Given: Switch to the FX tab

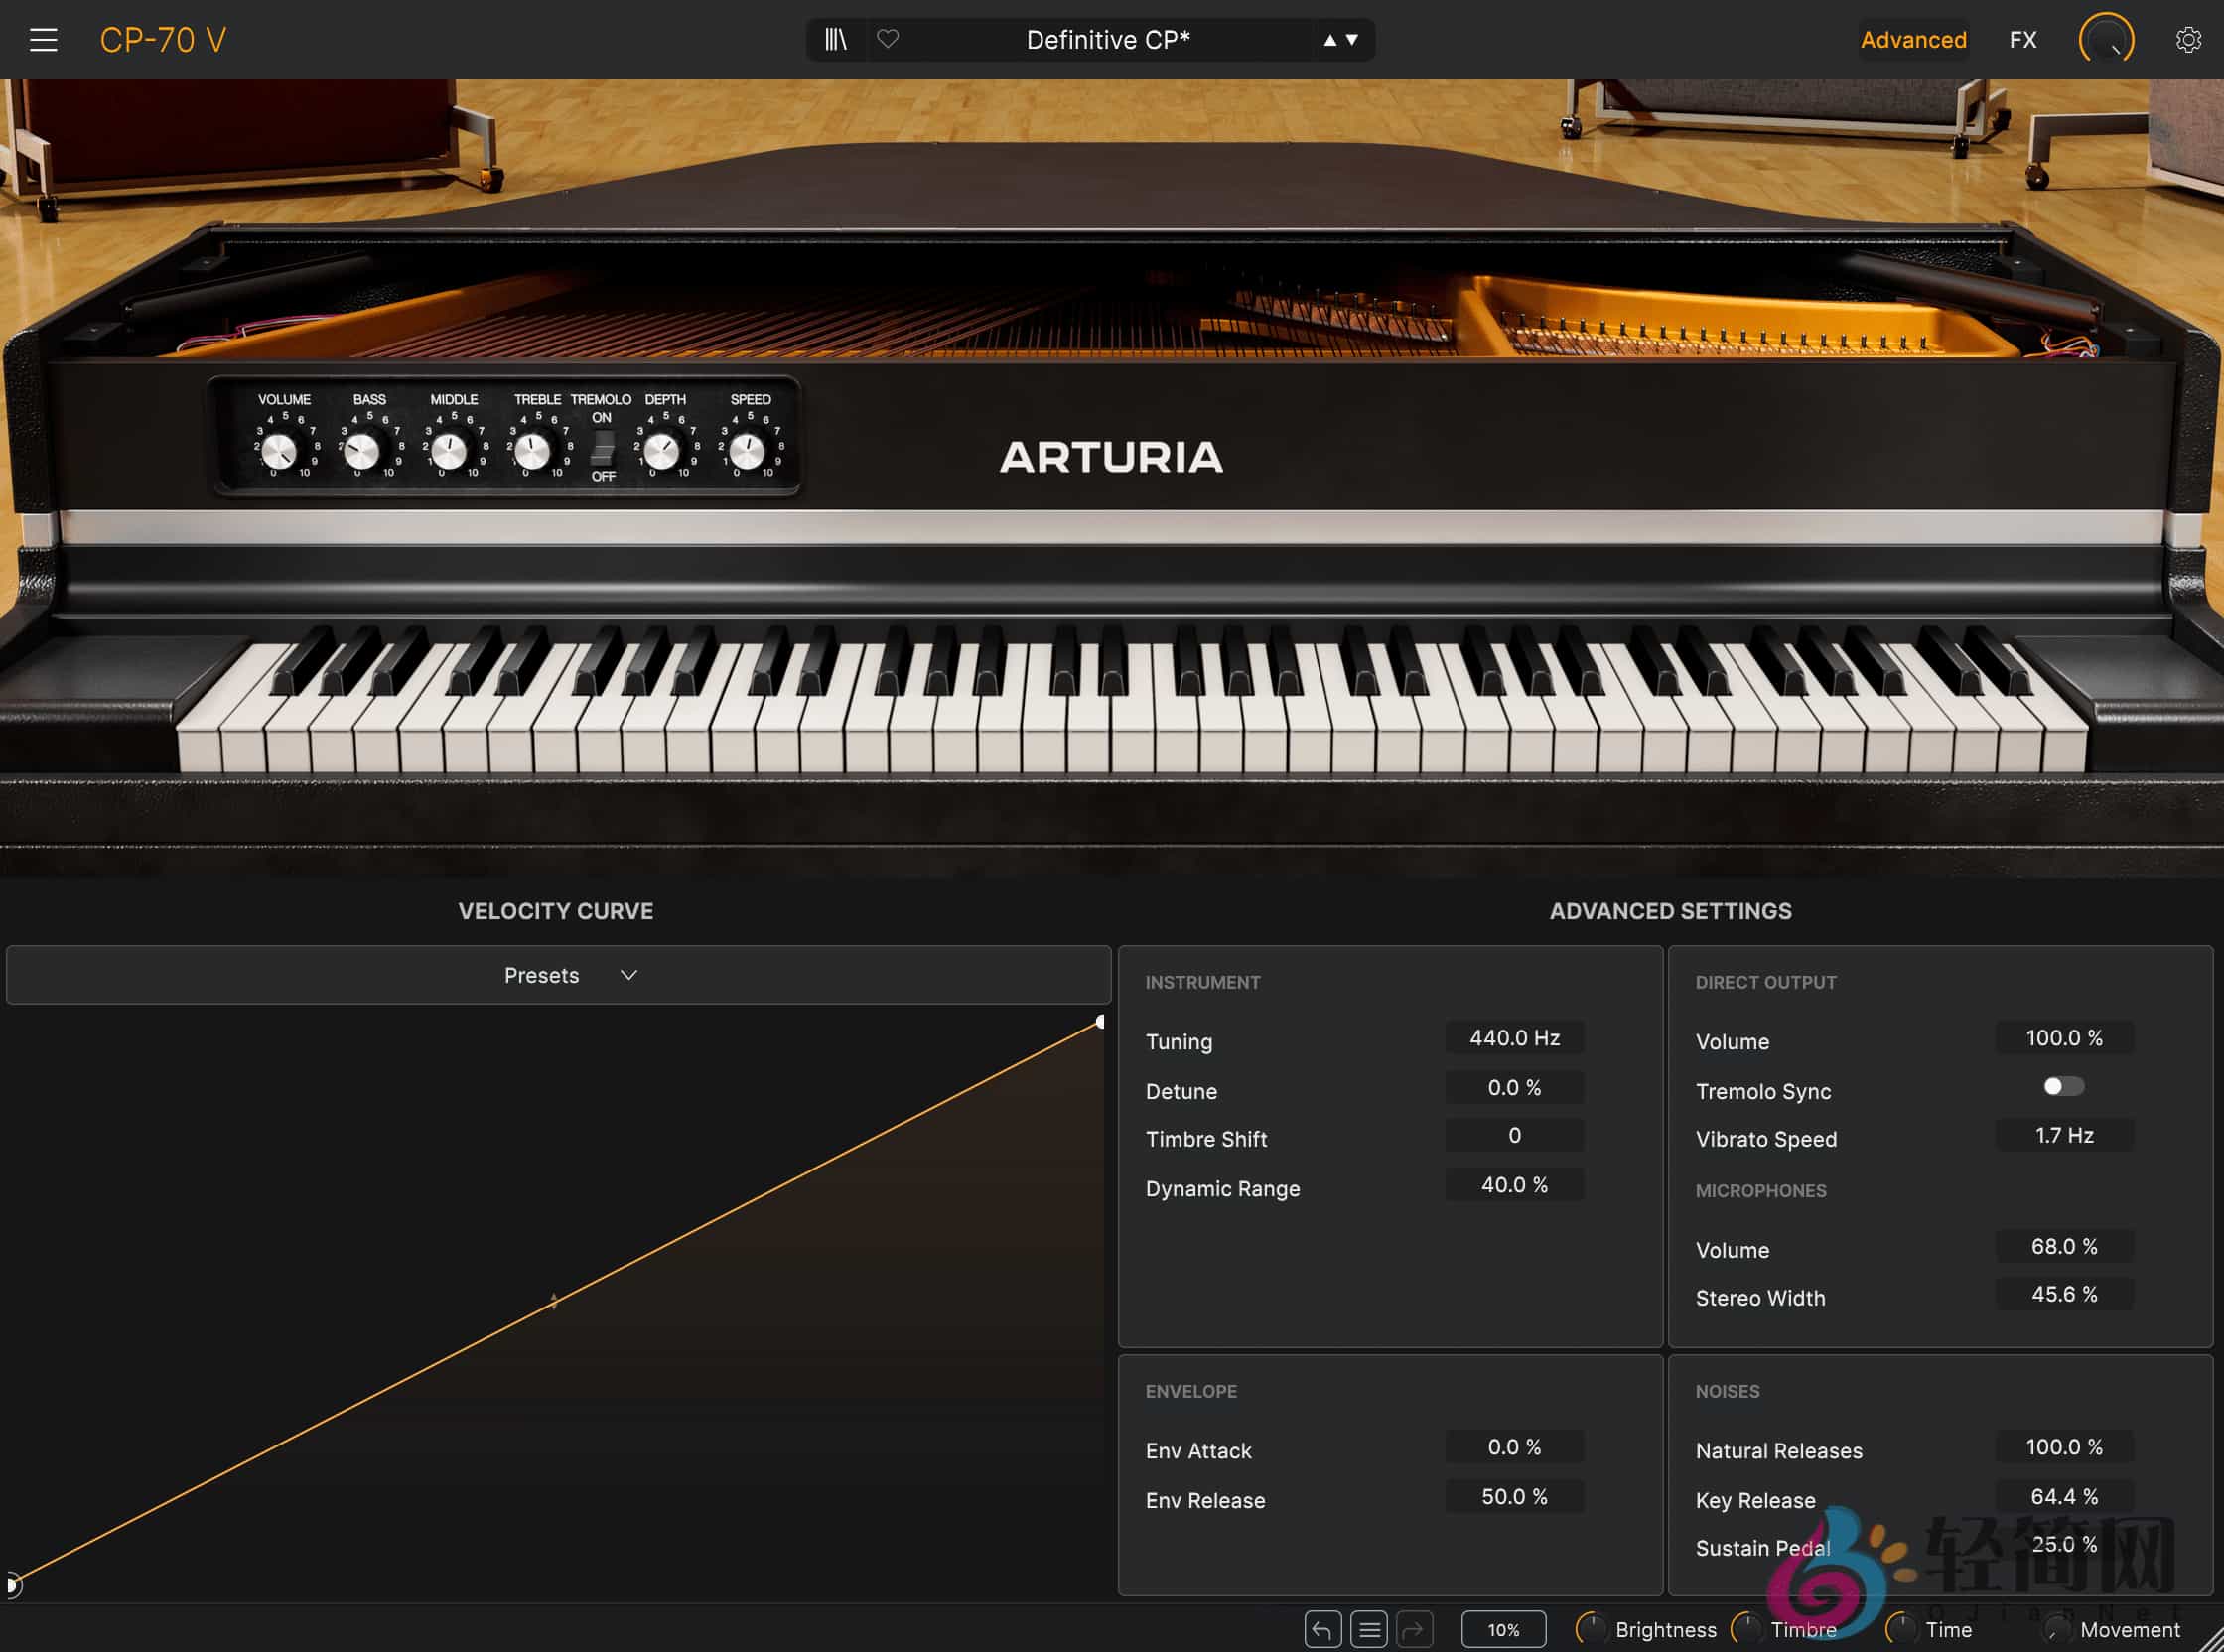Looking at the screenshot, I should pyautogui.click(x=2022, y=40).
